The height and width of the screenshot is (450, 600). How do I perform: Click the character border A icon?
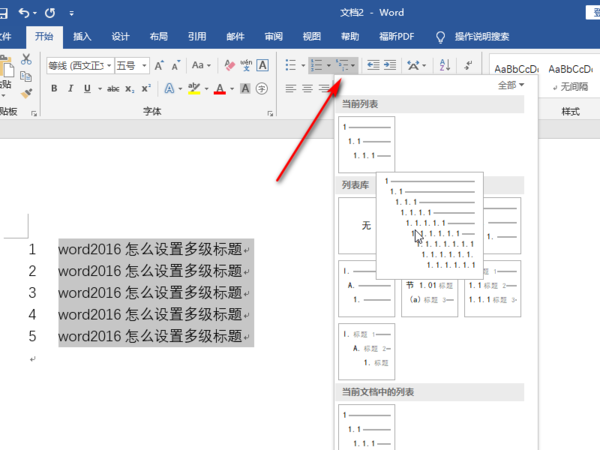pos(262,65)
